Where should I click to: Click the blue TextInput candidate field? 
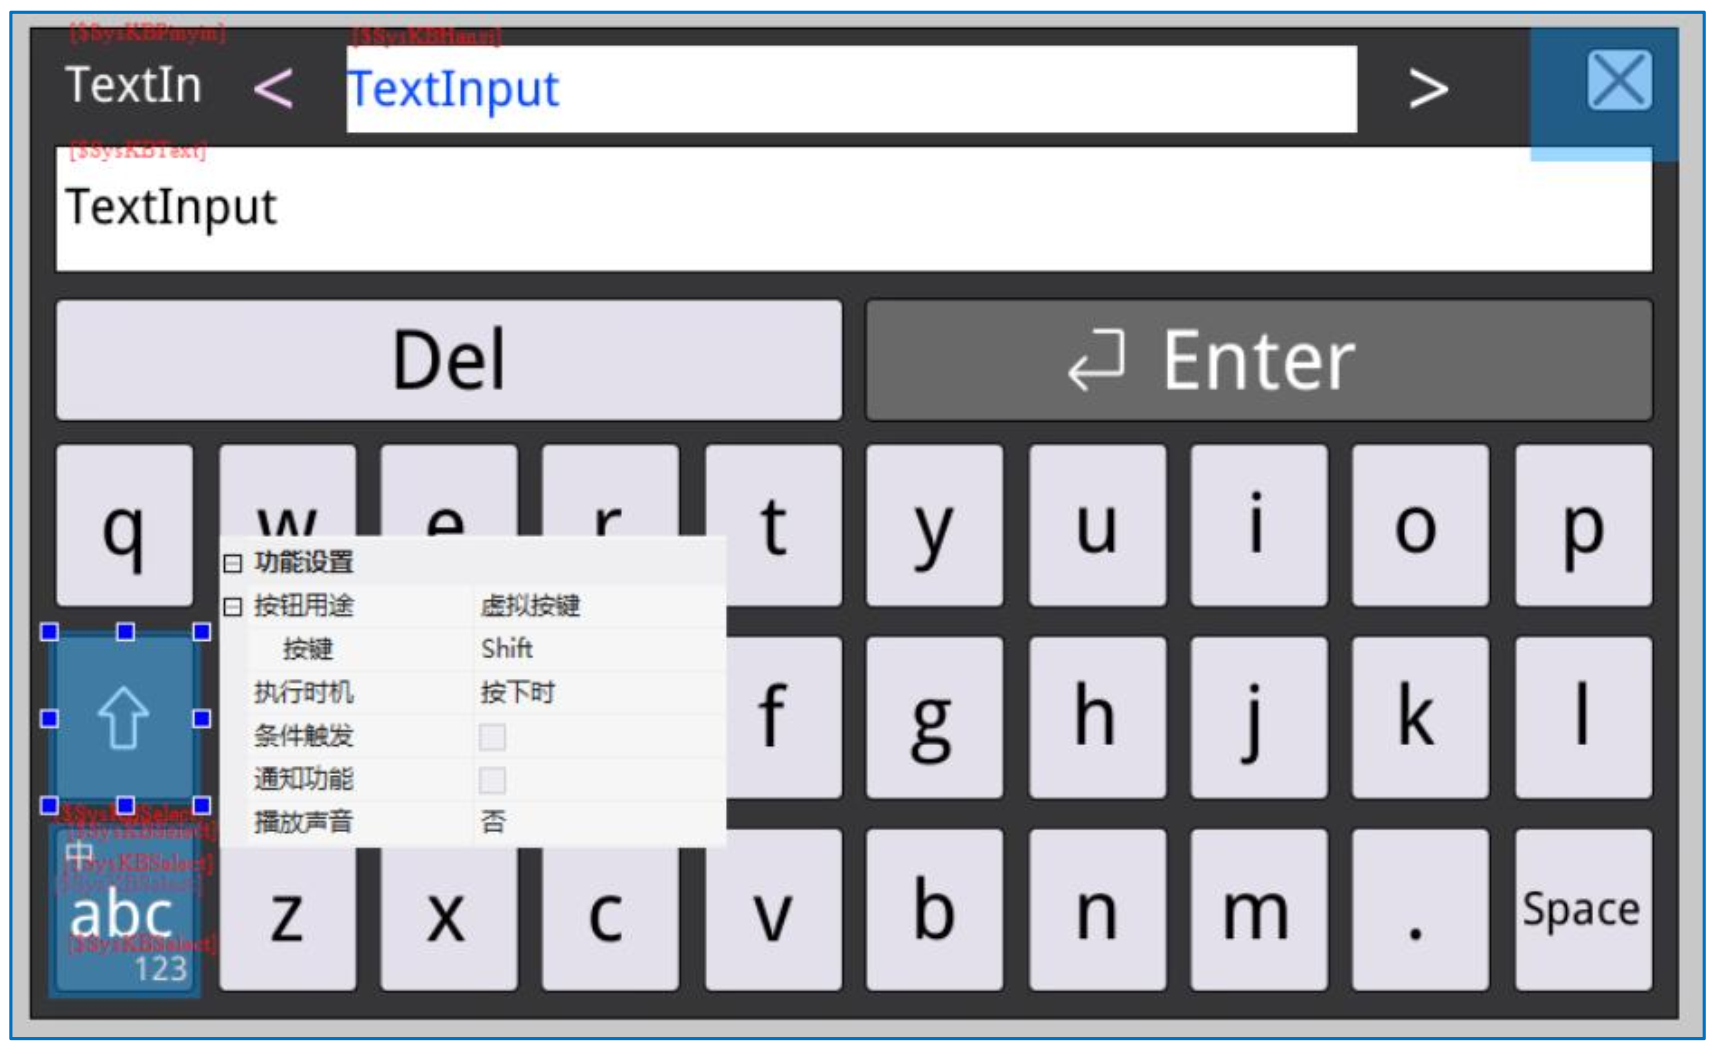(x=850, y=89)
